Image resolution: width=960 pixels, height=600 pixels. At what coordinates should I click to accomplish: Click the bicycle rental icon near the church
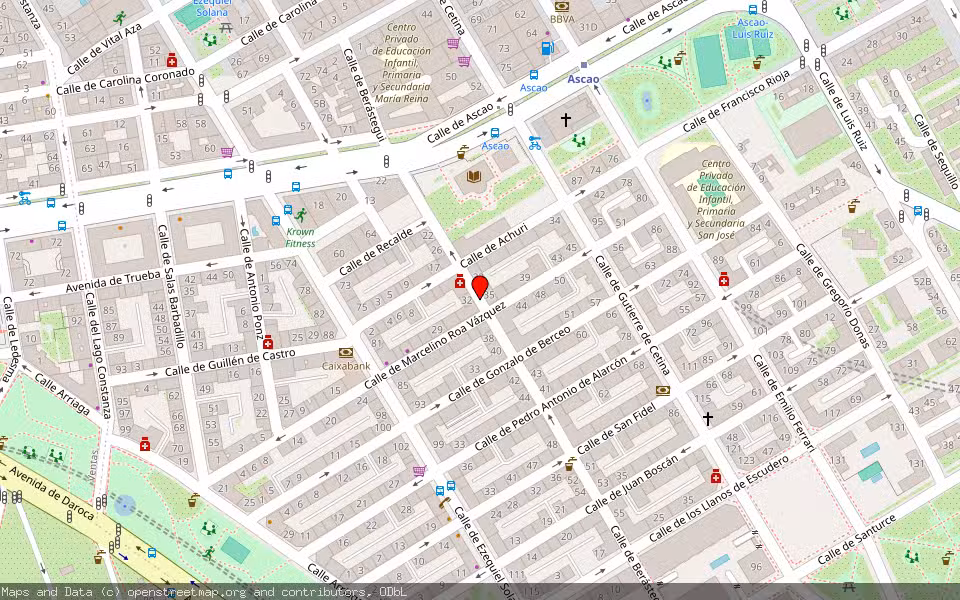coord(534,143)
